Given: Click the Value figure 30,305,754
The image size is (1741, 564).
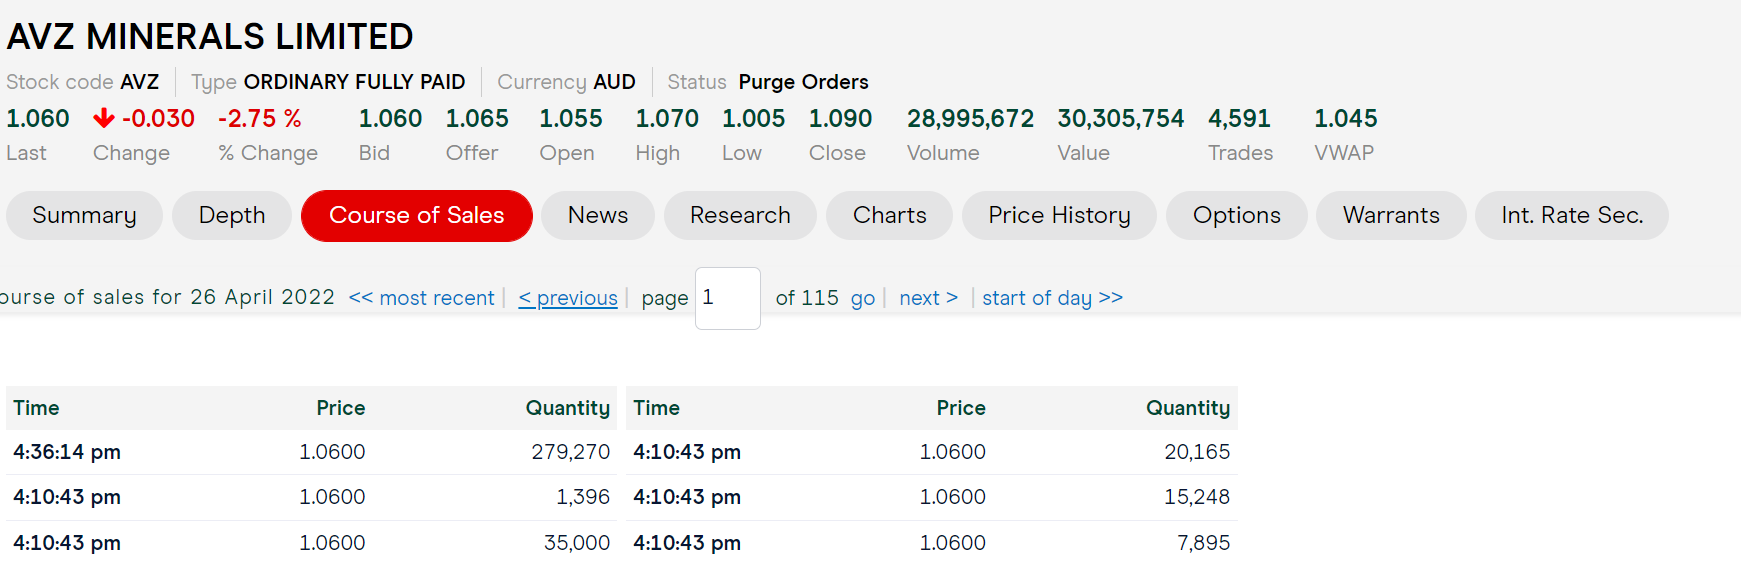Looking at the screenshot, I should [x=1121, y=118].
